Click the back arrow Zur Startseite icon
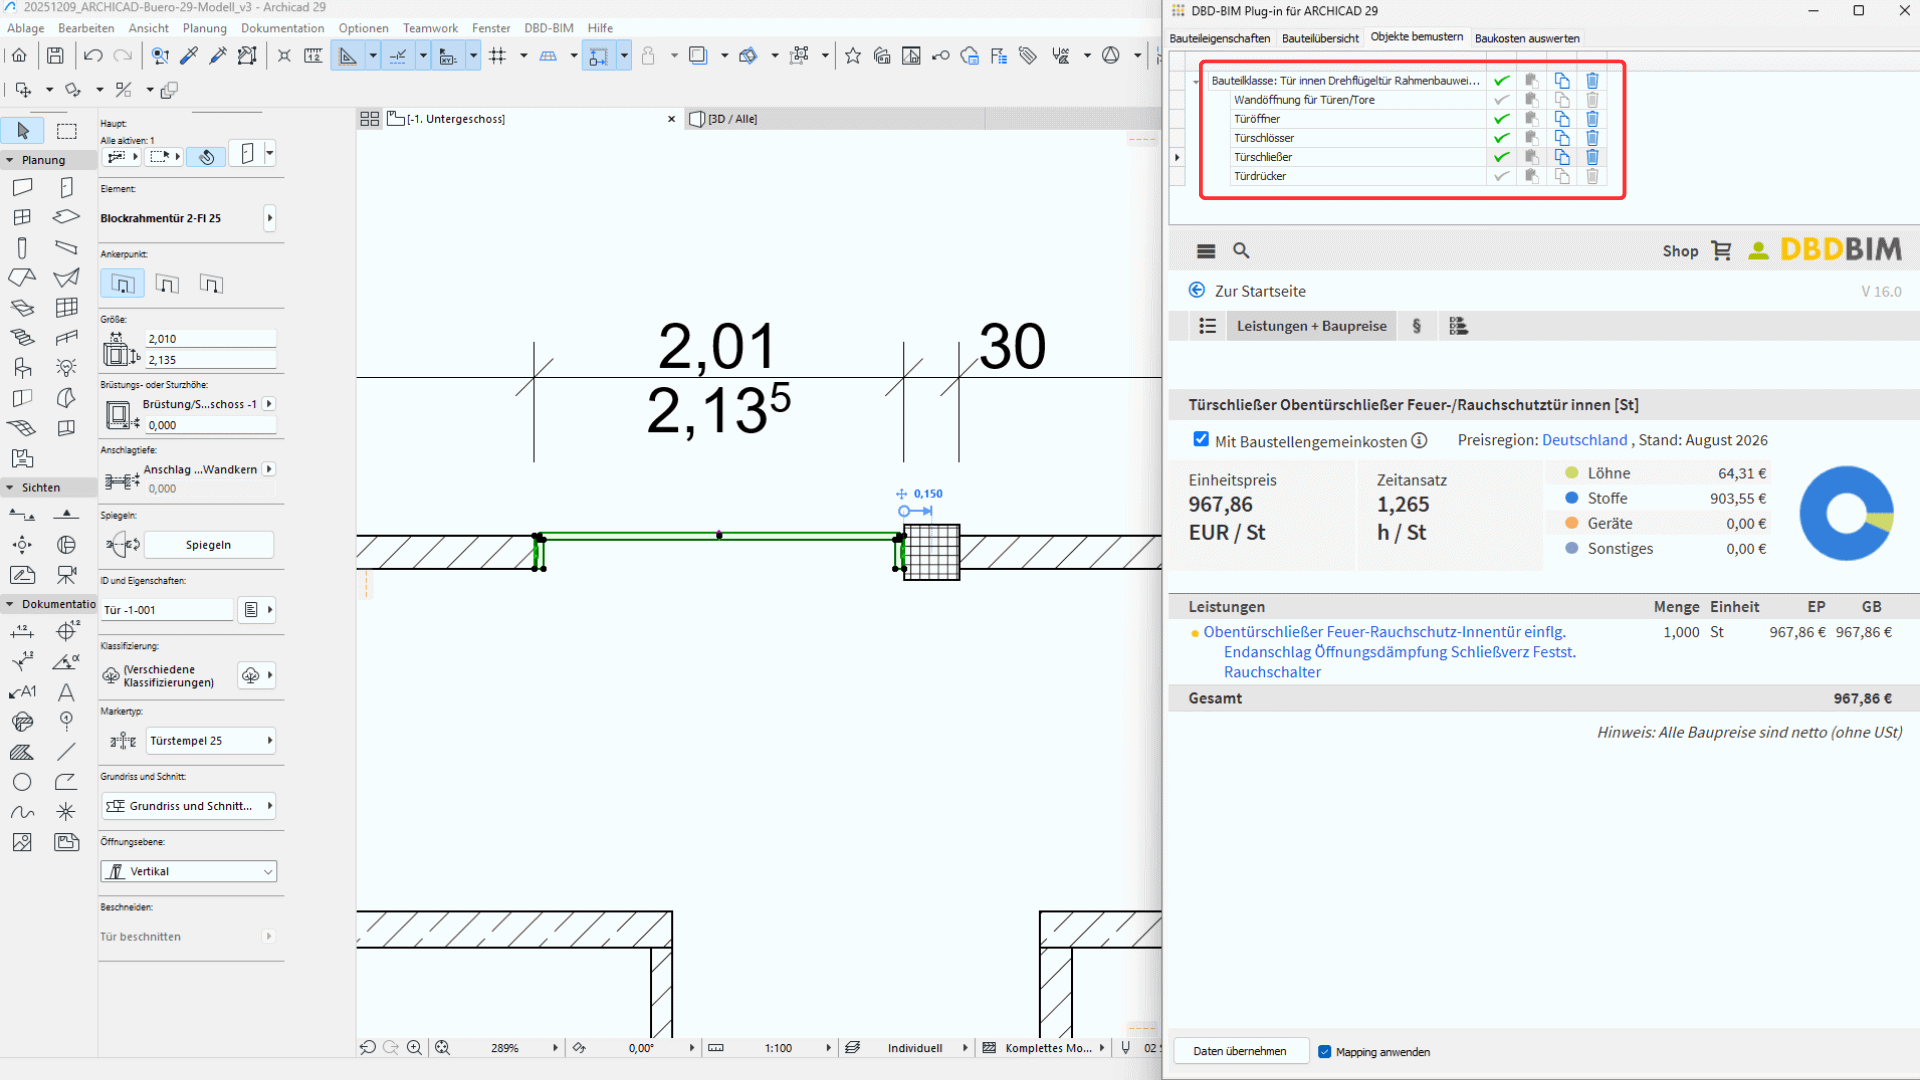 click(x=1196, y=291)
